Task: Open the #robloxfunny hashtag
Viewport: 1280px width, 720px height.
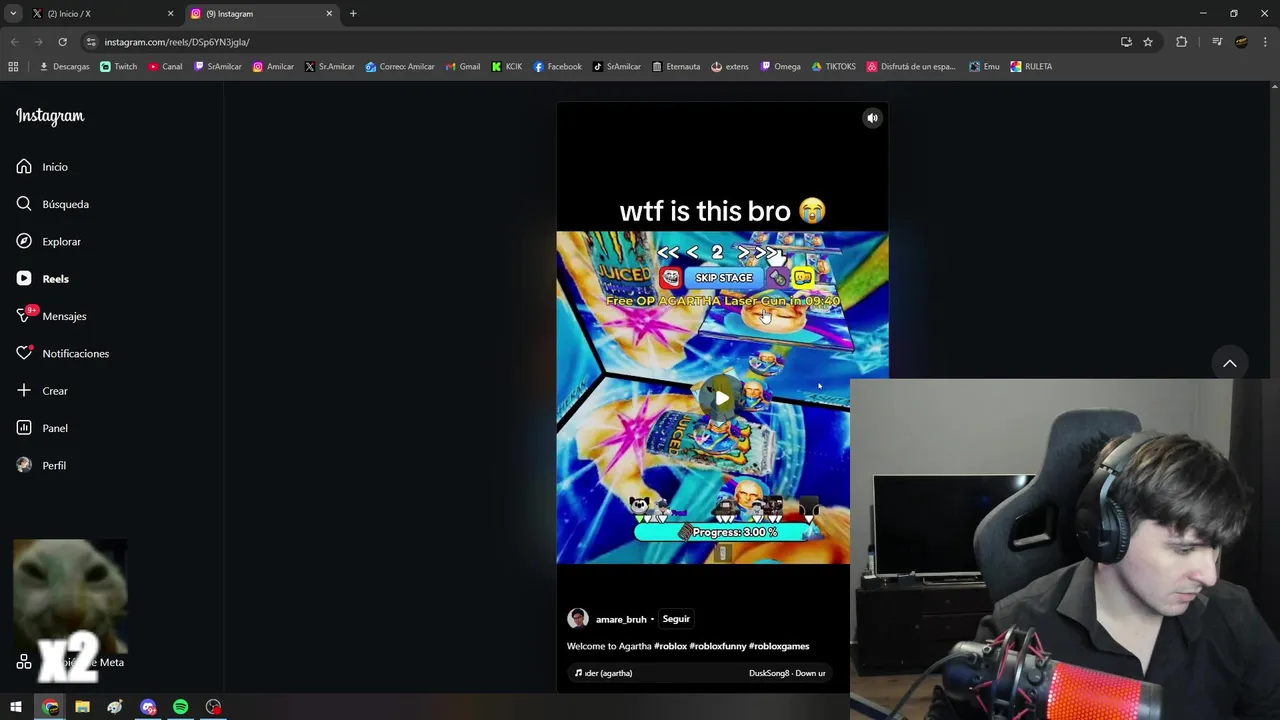Action: click(717, 646)
